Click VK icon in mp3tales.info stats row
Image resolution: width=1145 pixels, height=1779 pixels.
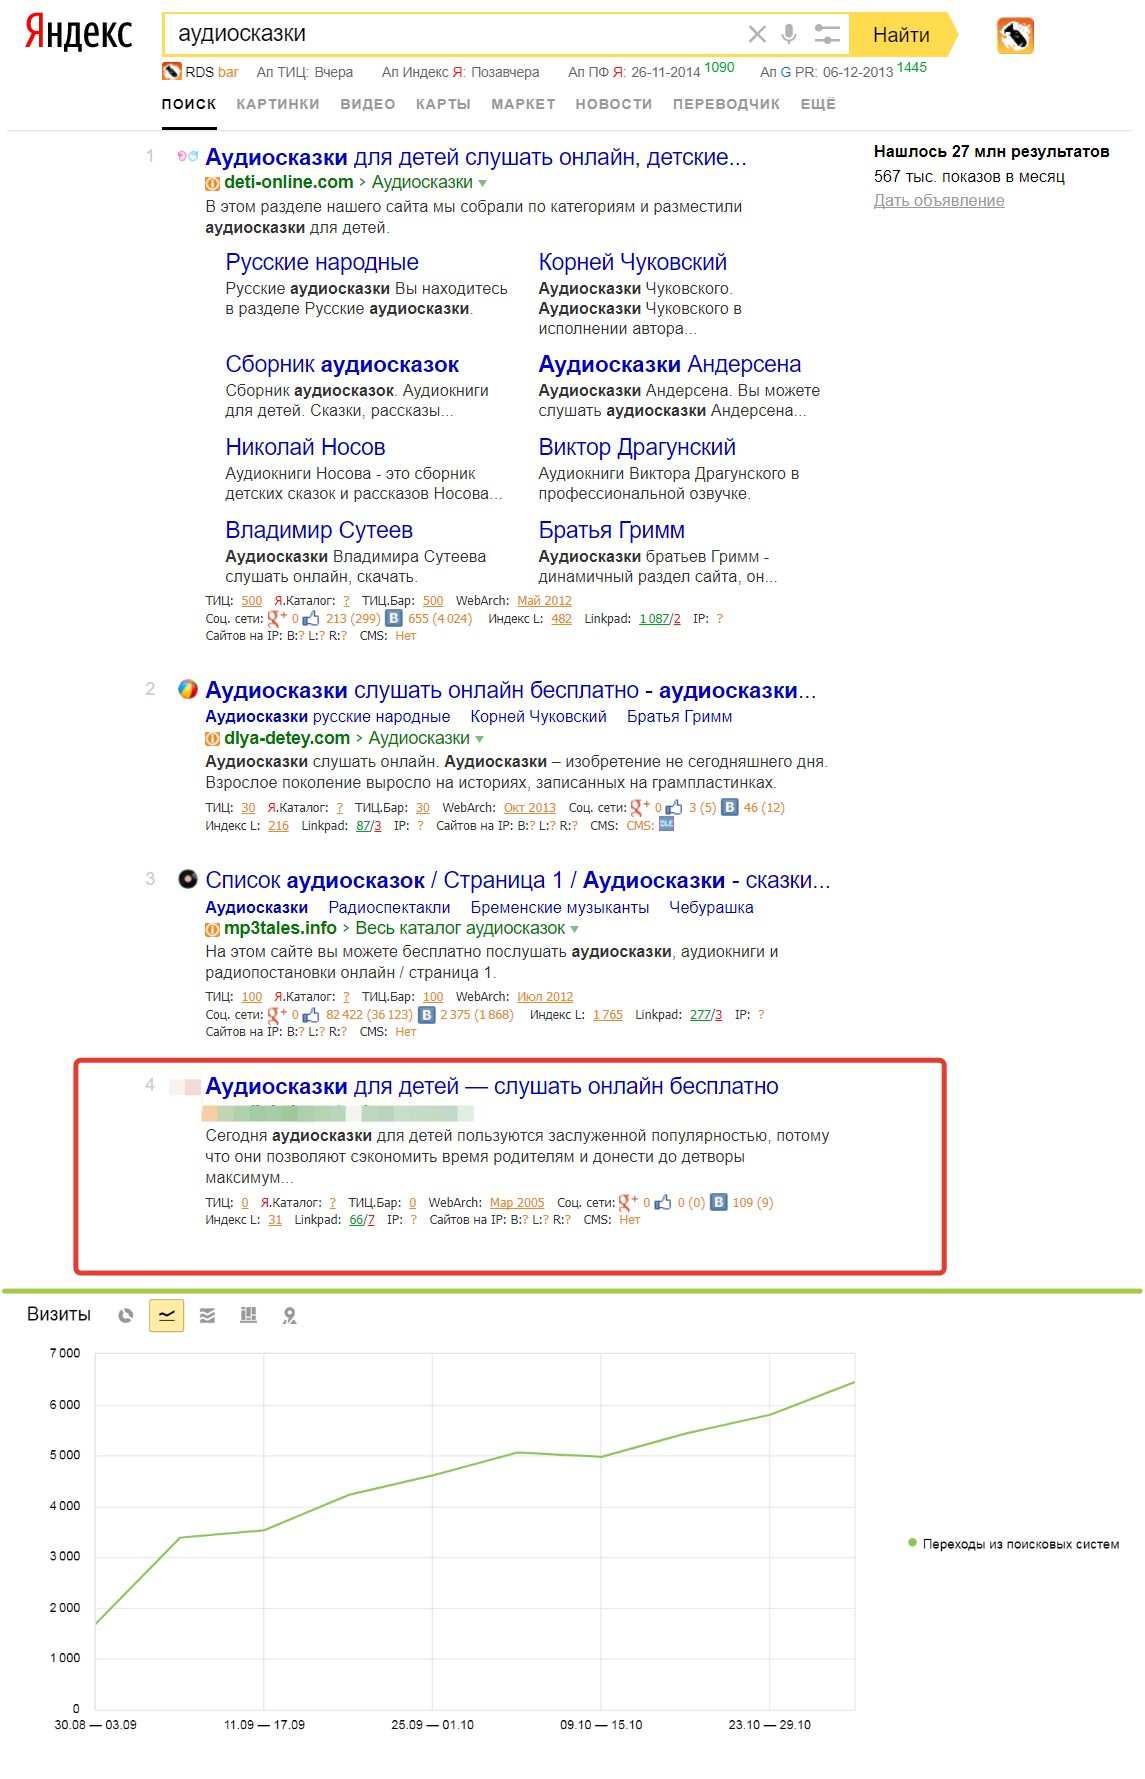tap(427, 1015)
